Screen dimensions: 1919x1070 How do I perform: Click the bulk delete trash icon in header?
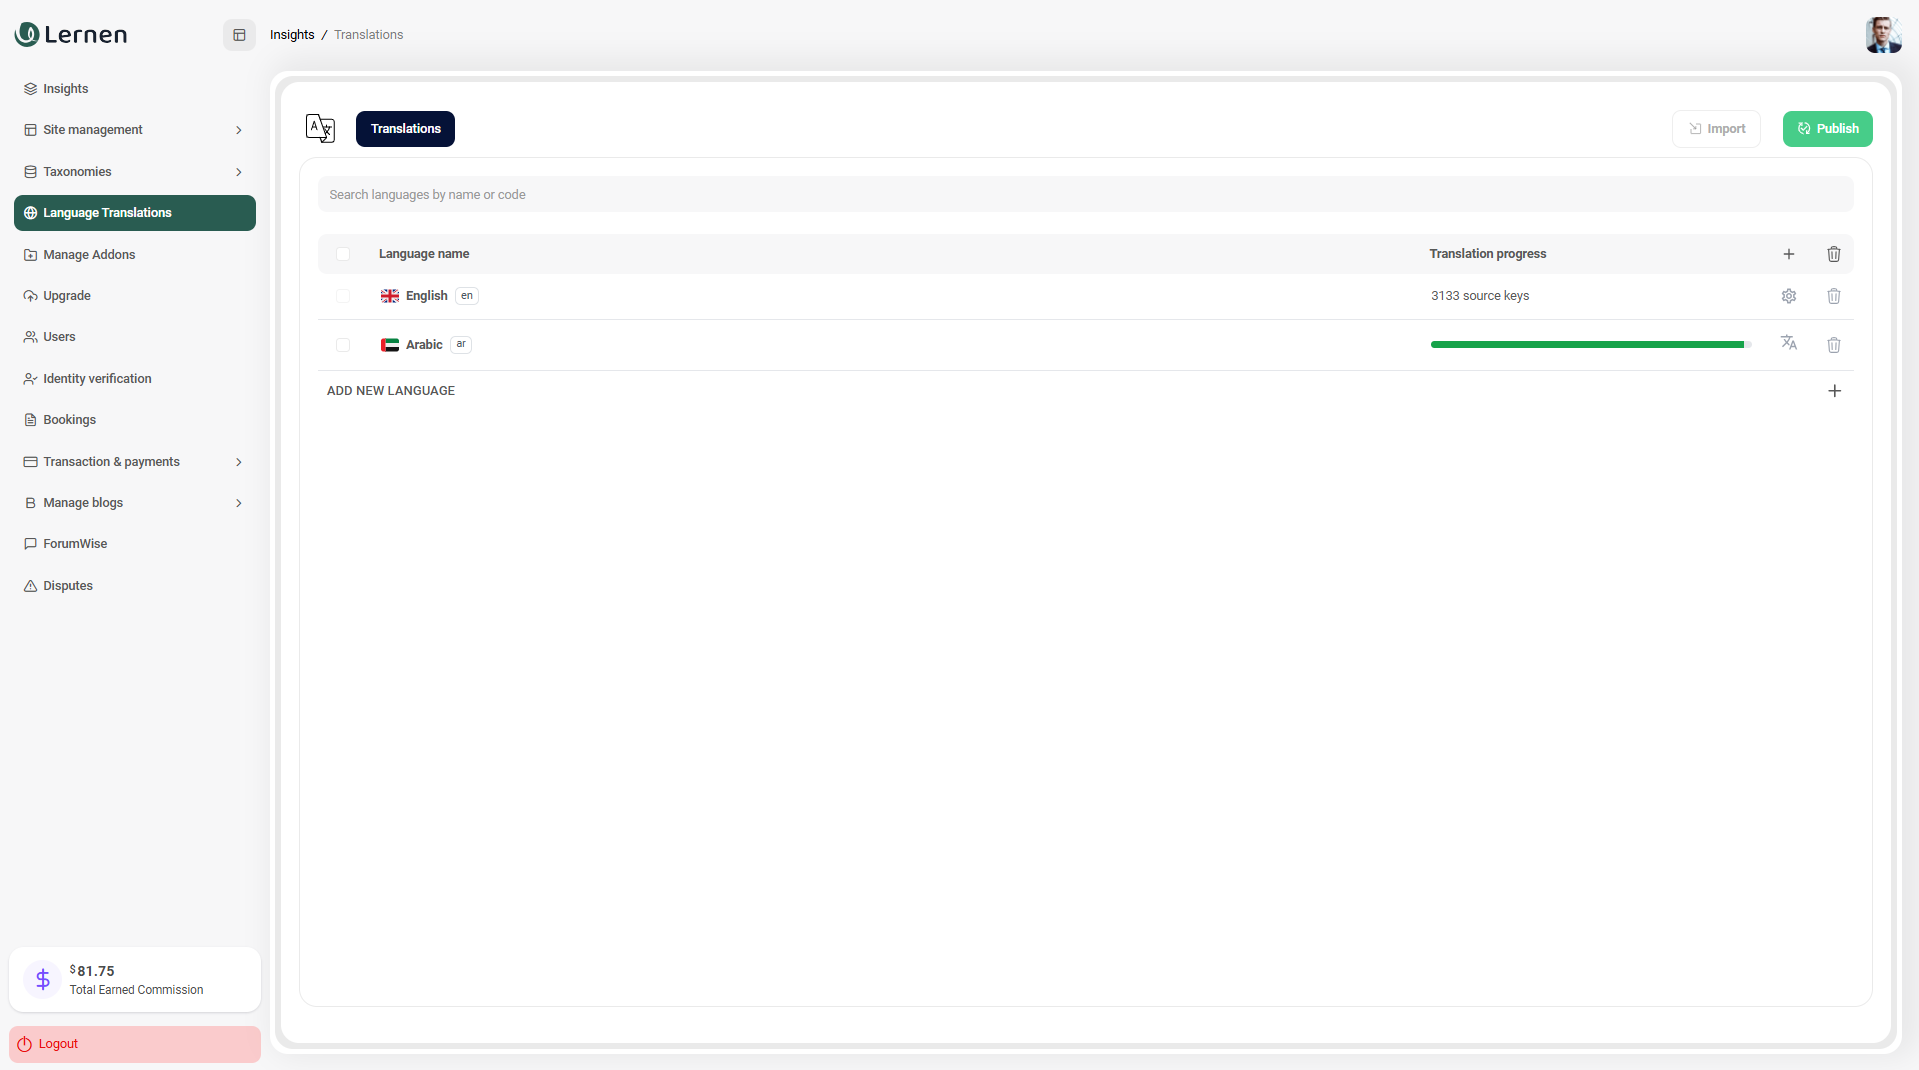pos(1833,254)
